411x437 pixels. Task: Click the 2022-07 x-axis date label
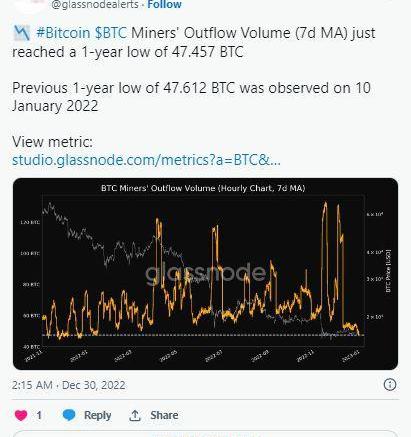click(213, 356)
